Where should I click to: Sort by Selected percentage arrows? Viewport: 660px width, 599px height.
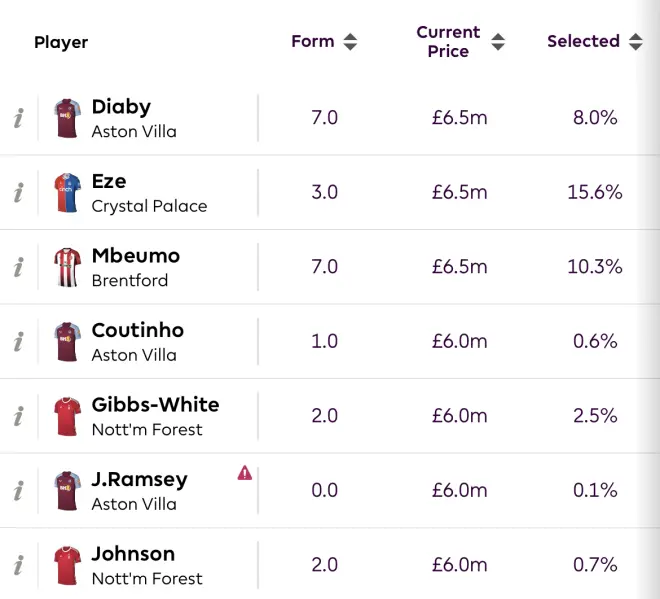tap(636, 42)
